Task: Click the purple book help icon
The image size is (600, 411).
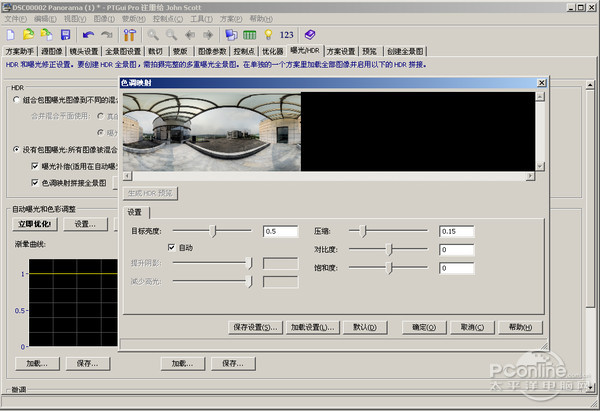Action: (x=310, y=34)
